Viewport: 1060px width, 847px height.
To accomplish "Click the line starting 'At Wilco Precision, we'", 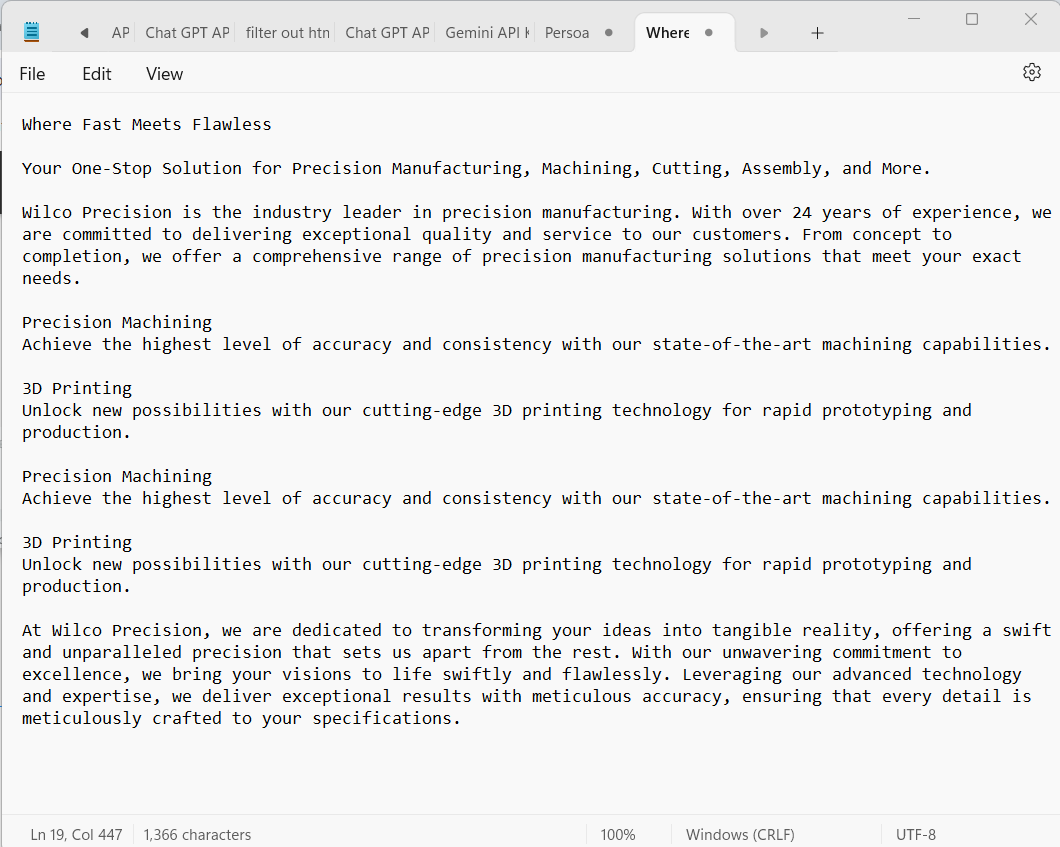I will pos(536,631).
